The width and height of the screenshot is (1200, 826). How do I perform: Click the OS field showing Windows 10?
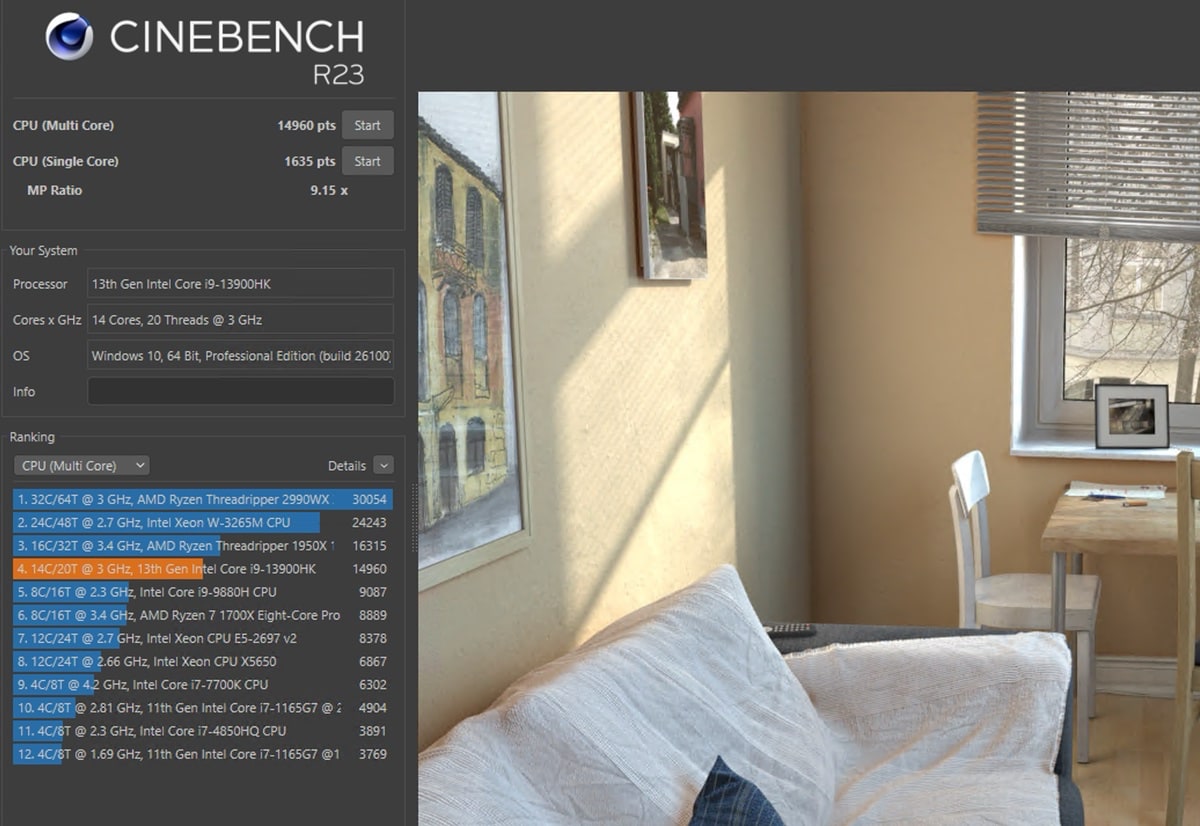point(240,356)
